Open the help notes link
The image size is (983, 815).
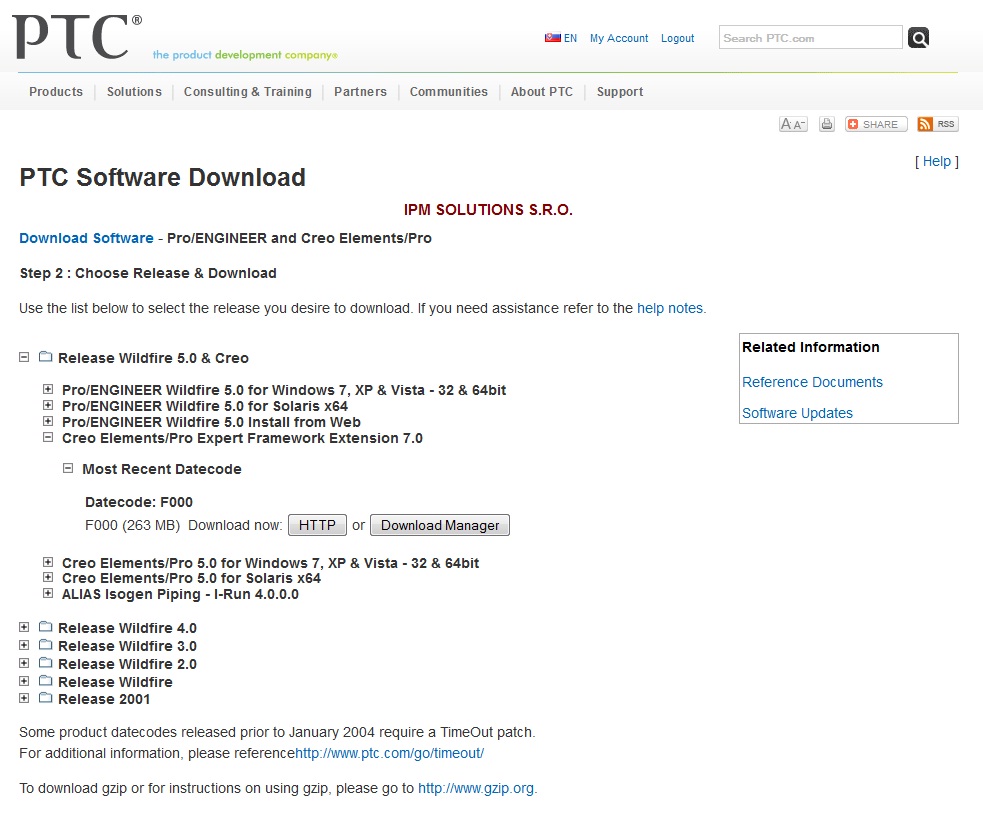670,308
